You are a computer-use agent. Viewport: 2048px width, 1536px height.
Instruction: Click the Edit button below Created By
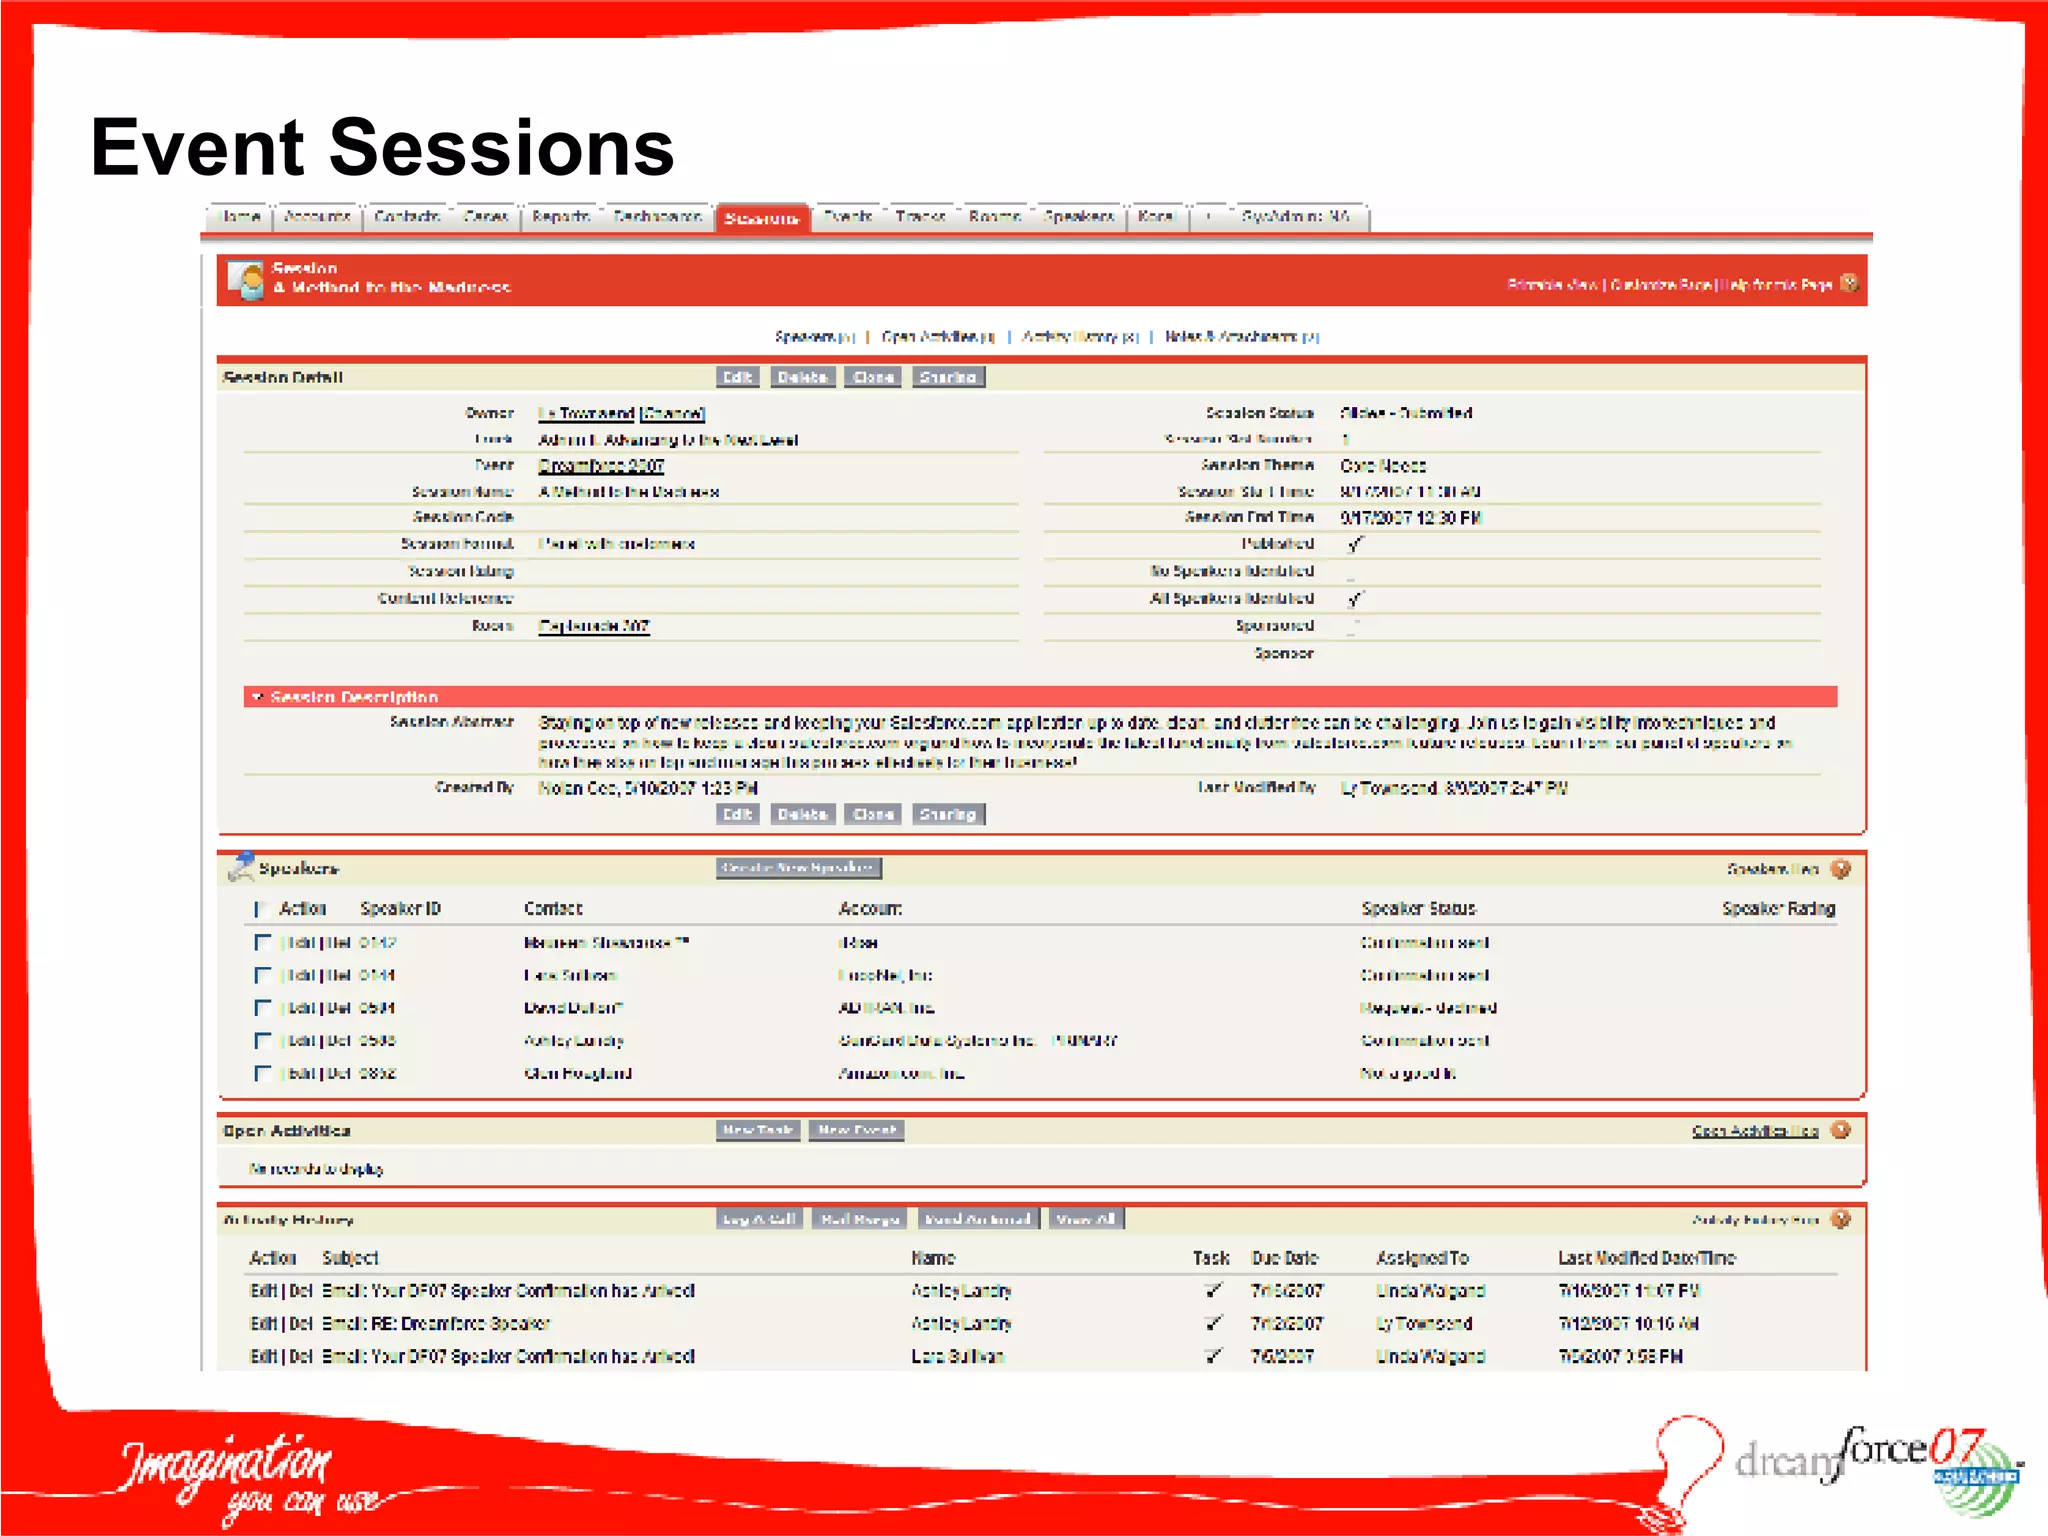tap(738, 814)
